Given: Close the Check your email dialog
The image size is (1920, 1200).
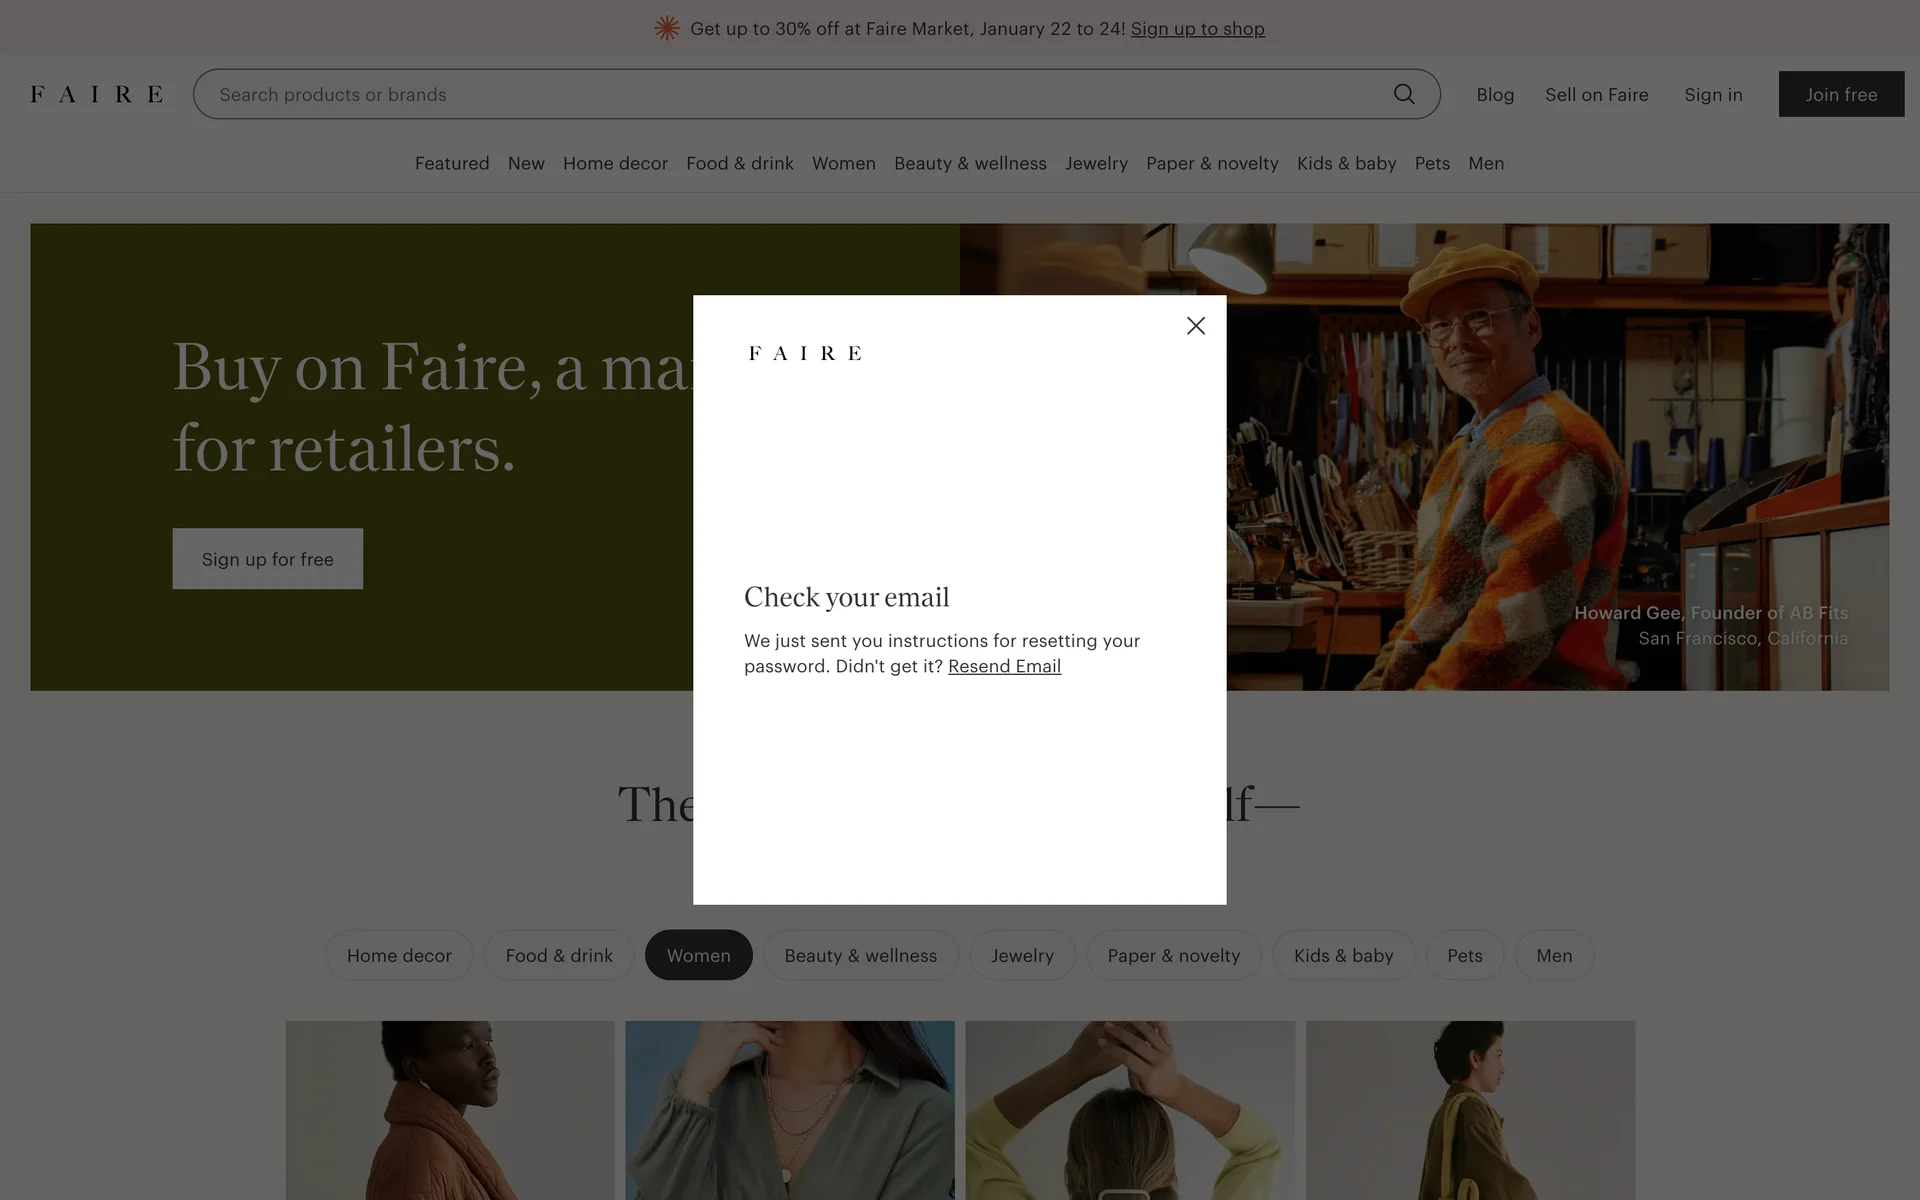Looking at the screenshot, I should pos(1195,326).
